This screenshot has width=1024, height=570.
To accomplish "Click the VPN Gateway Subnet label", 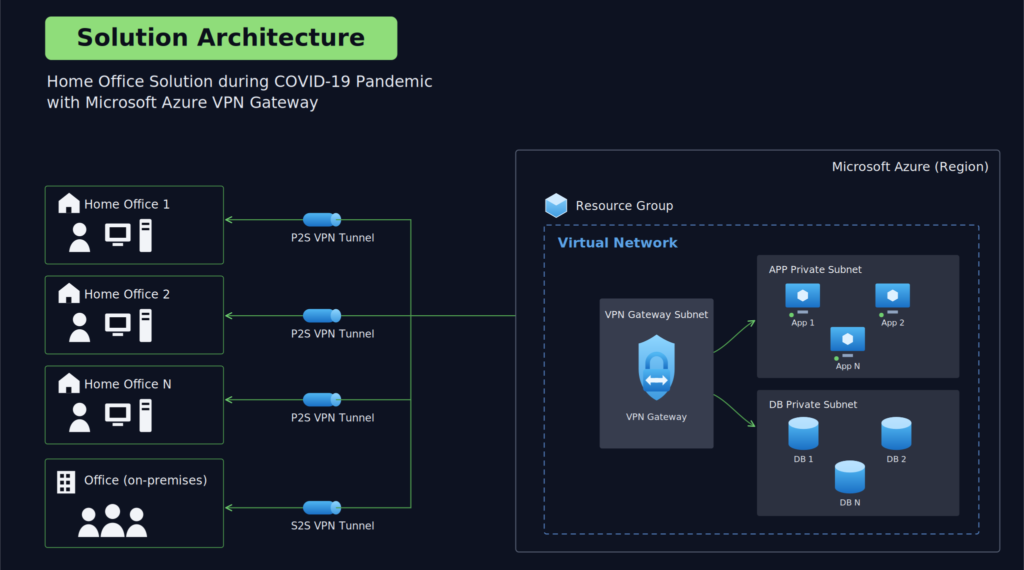I will pyautogui.click(x=656, y=315).
